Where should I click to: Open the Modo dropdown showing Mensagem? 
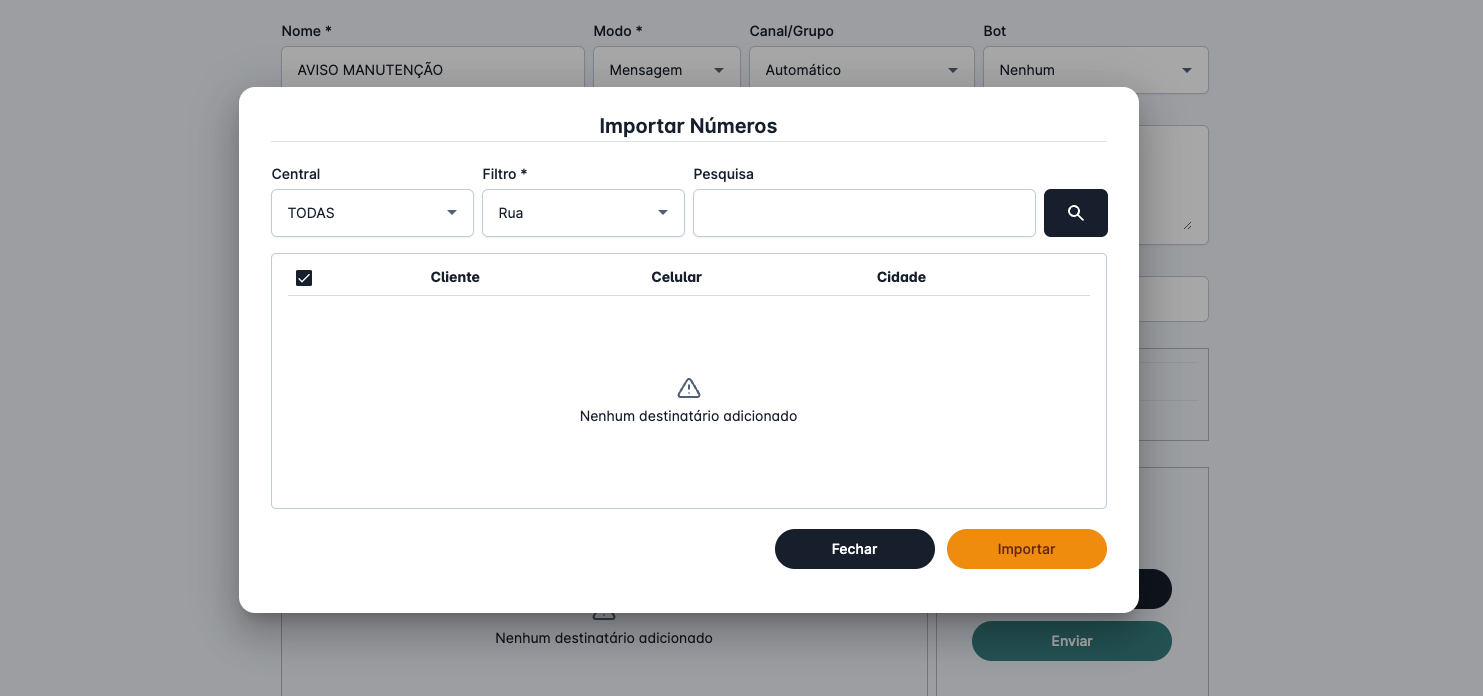click(x=666, y=70)
